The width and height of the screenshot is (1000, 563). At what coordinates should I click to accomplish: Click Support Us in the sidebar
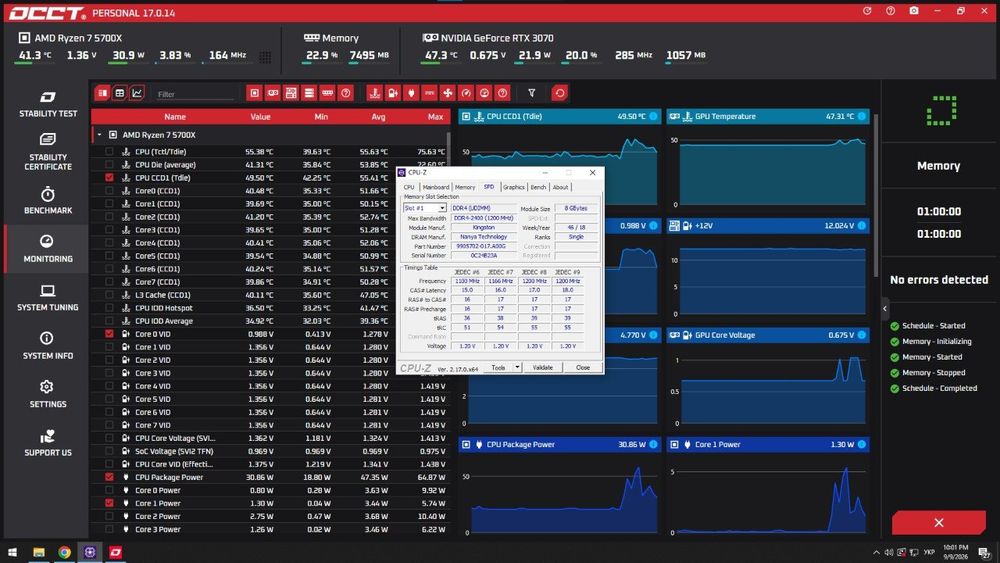(48, 443)
